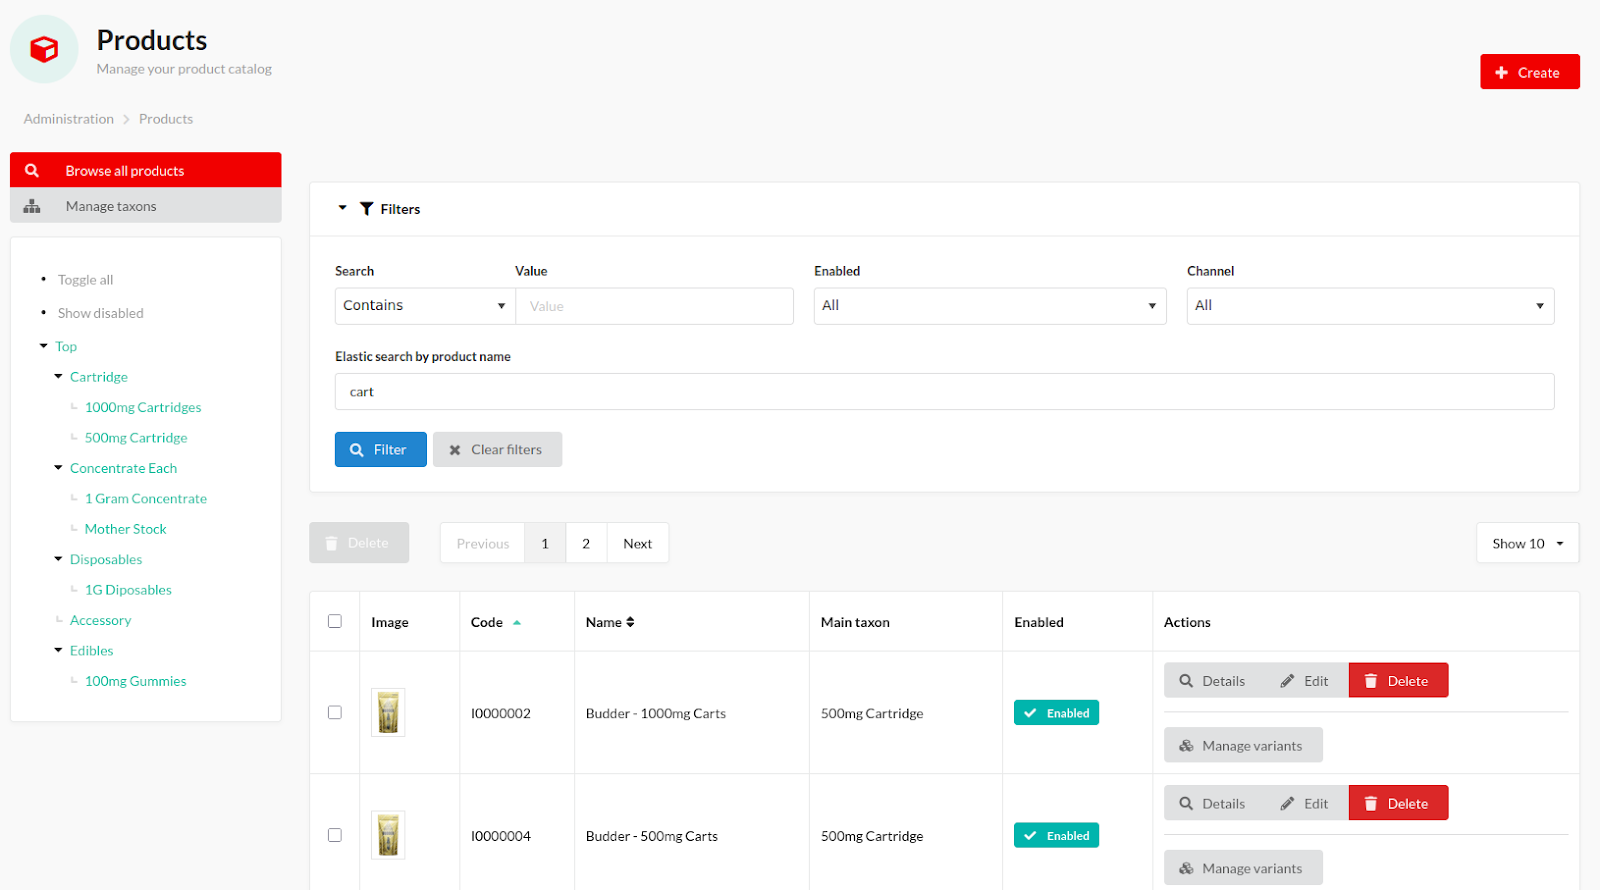Click the Code column ascending sort arrow
This screenshot has width=1600, height=890.
click(517, 622)
